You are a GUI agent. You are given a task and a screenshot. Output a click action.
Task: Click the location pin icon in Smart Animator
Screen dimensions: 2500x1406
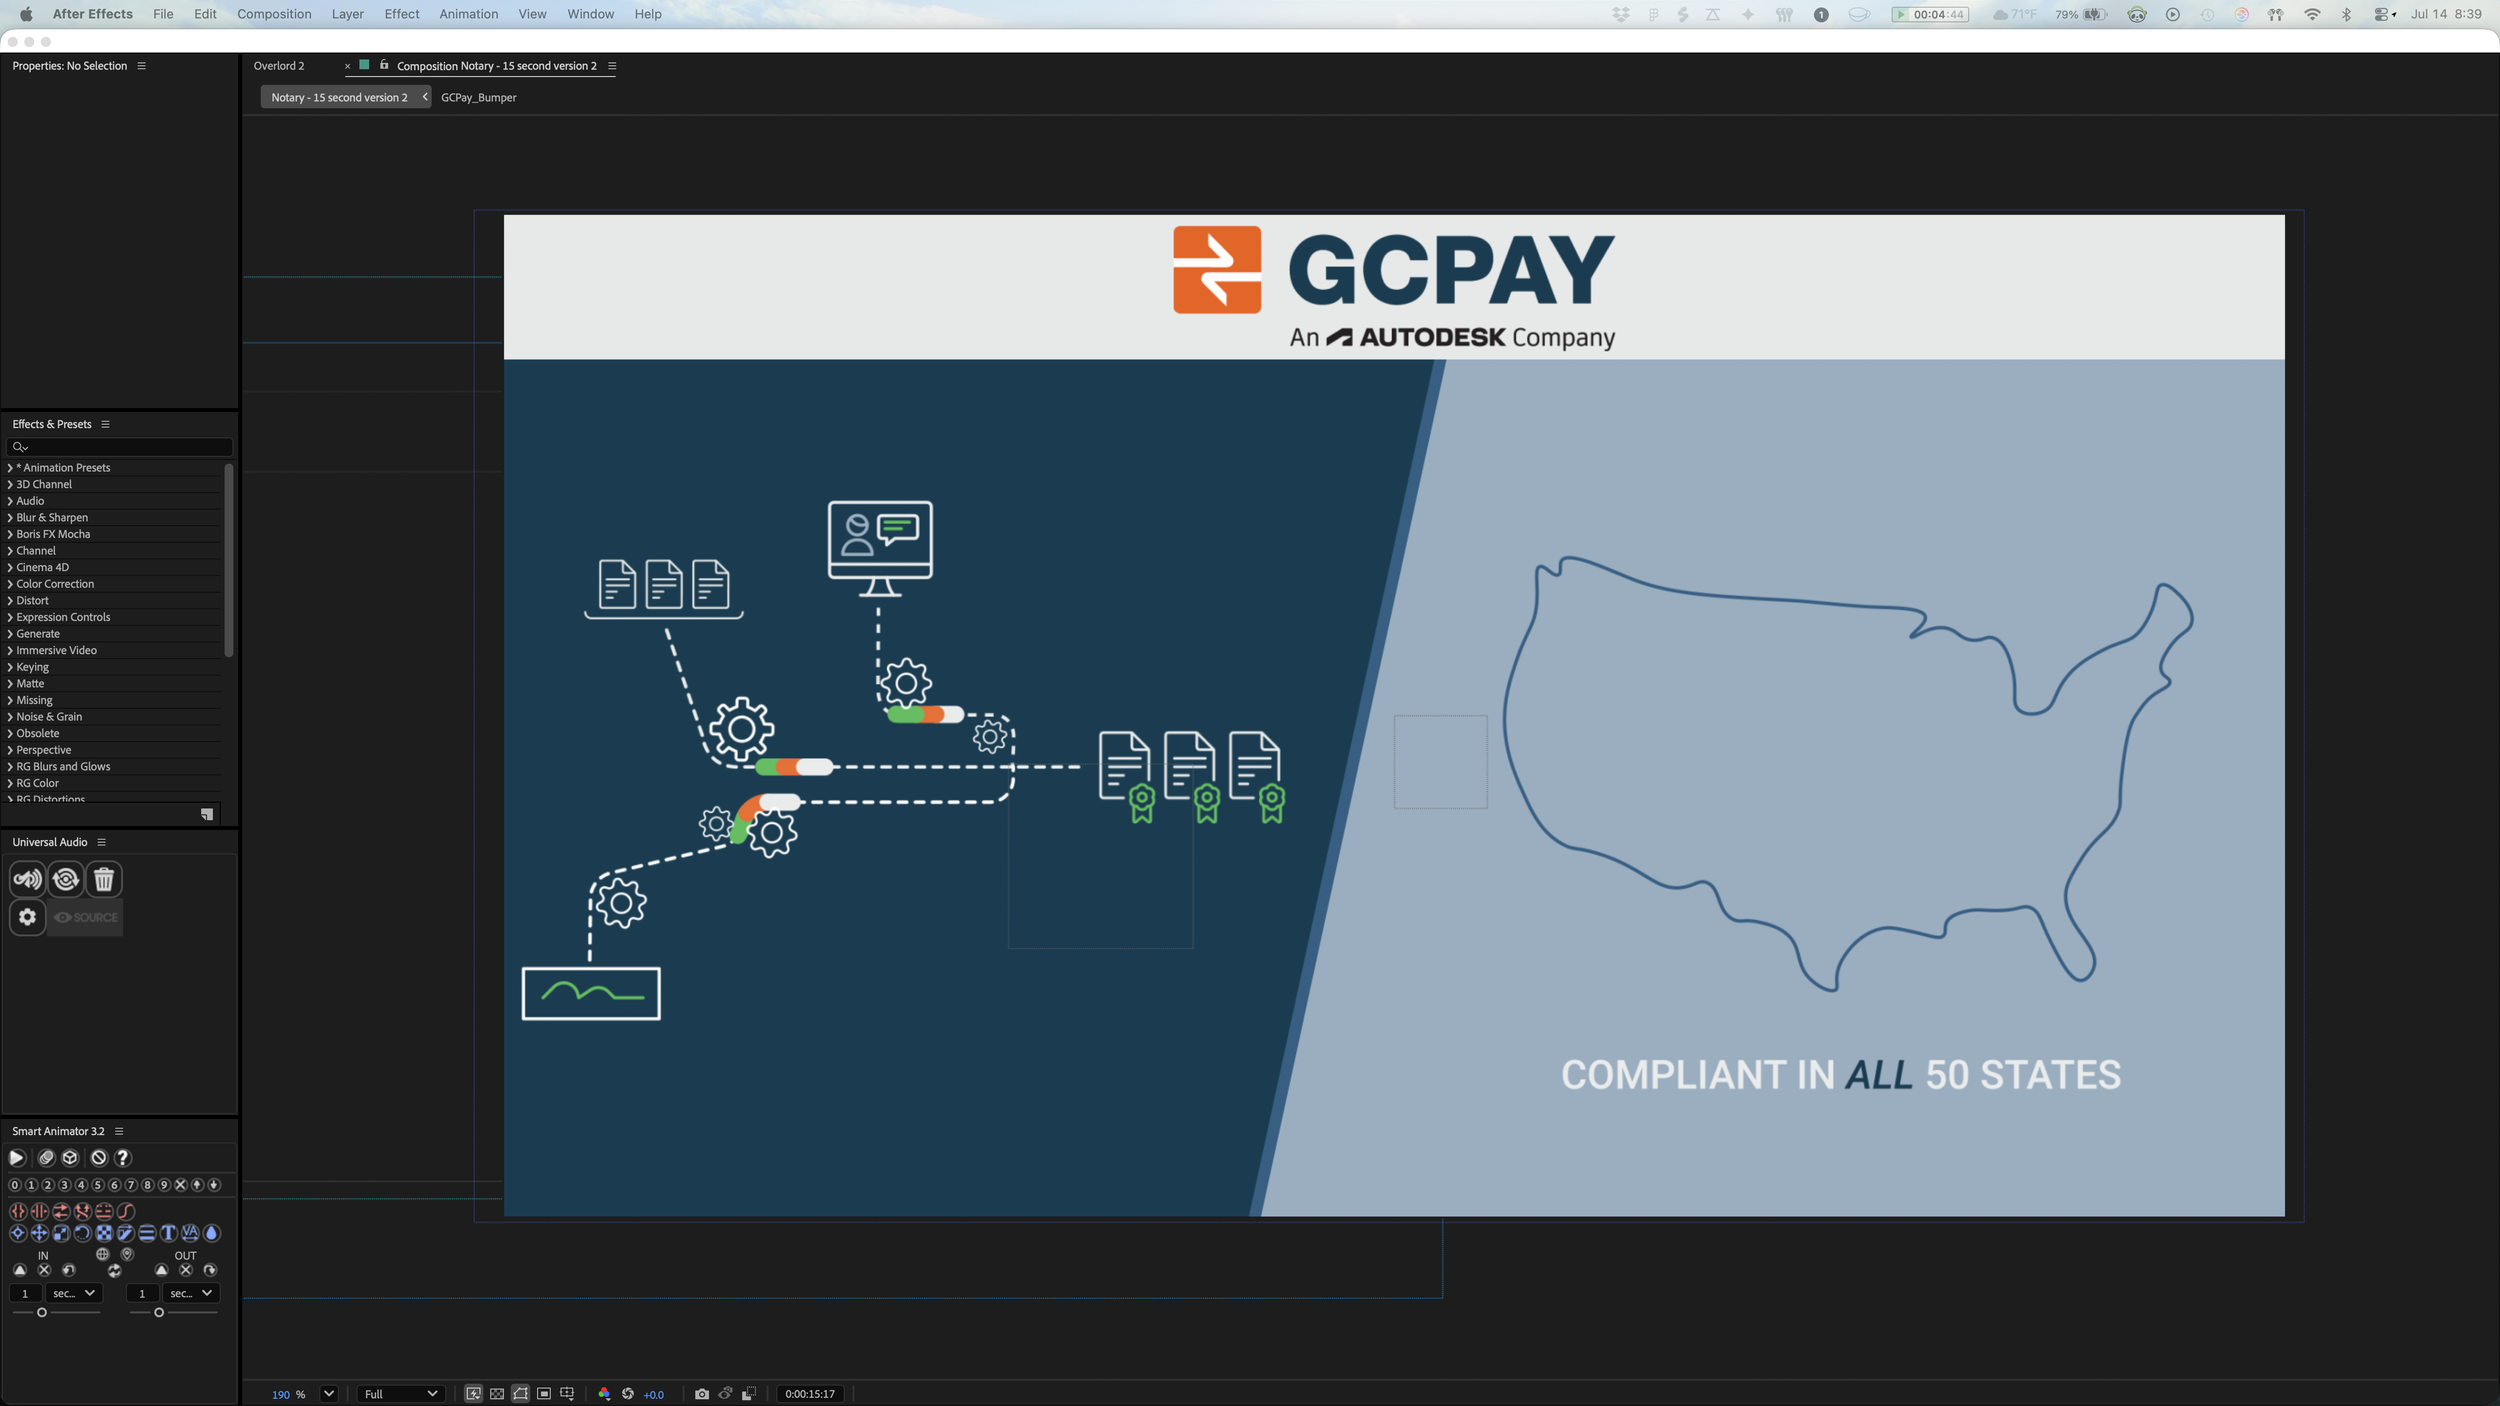[x=127, y=1254]
